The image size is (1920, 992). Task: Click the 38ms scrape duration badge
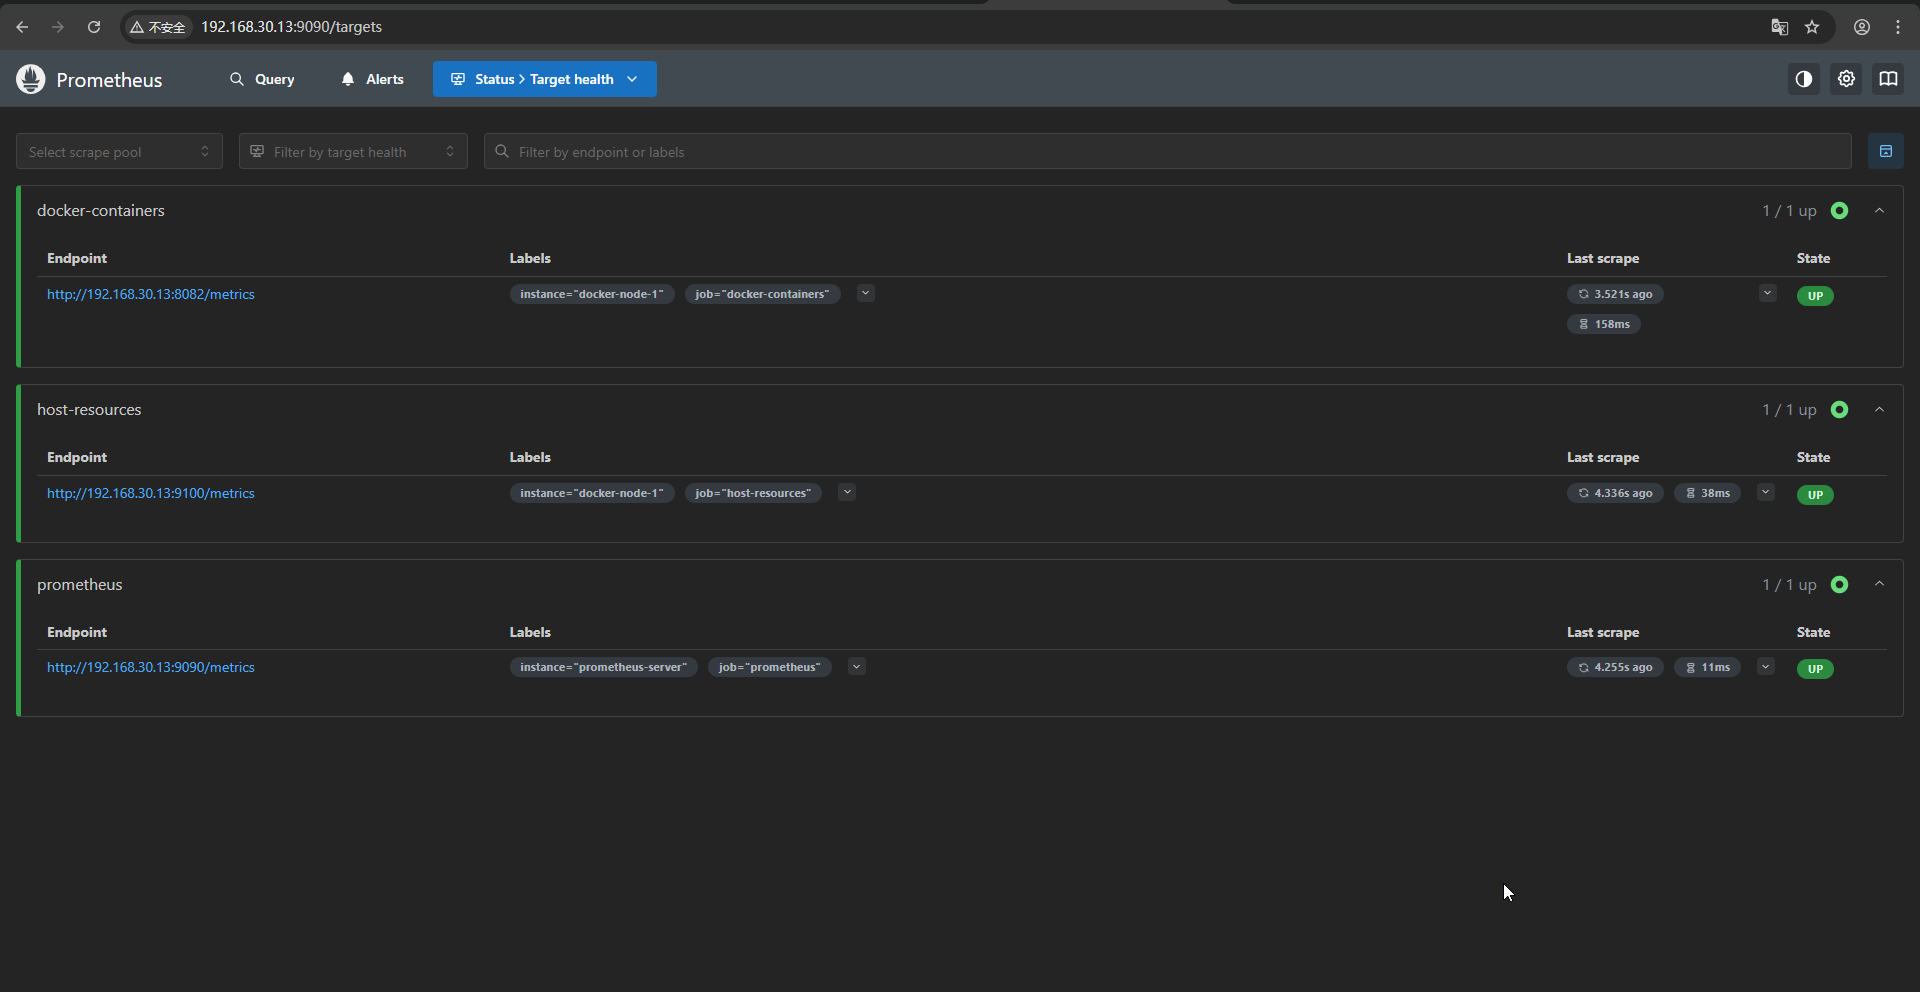pyautogui.click(x=1708, y=493)
